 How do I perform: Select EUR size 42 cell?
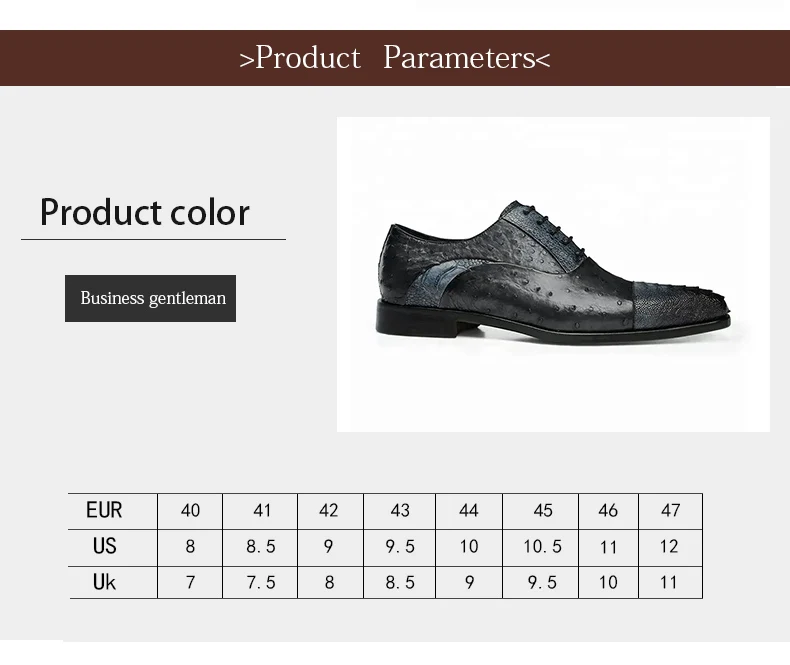(329, 511)
